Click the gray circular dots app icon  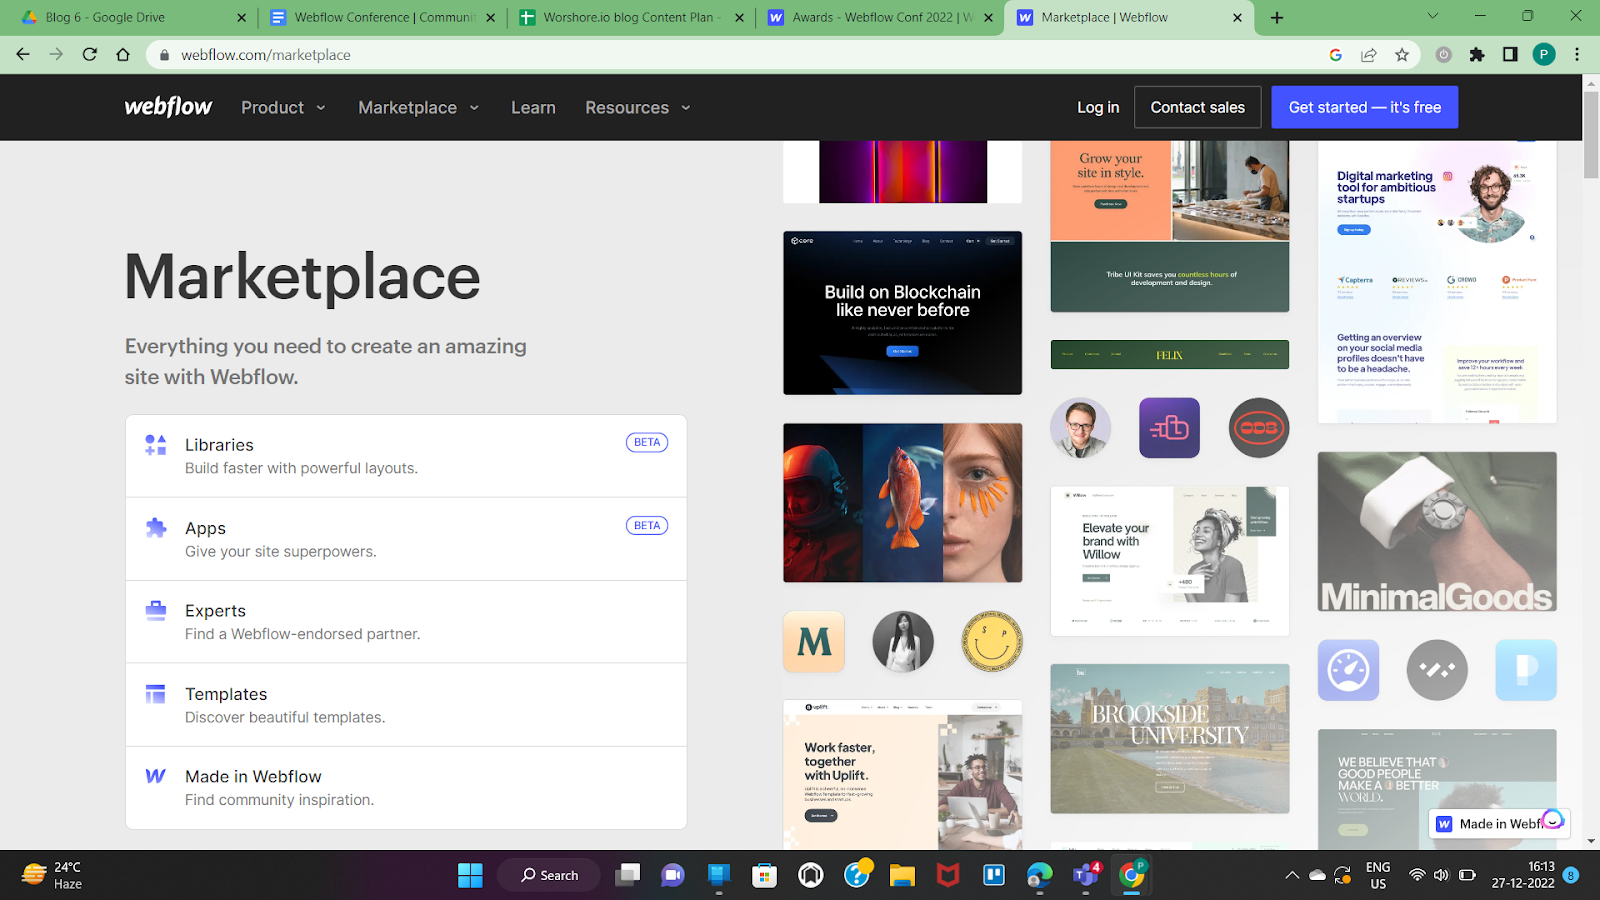pos(1437,670)
